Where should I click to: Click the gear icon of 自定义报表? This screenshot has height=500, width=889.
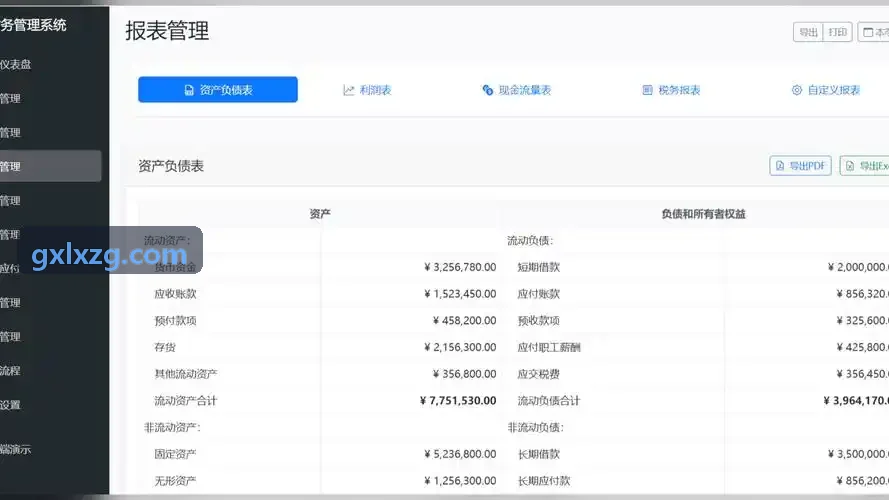click(x=797, y=90)
